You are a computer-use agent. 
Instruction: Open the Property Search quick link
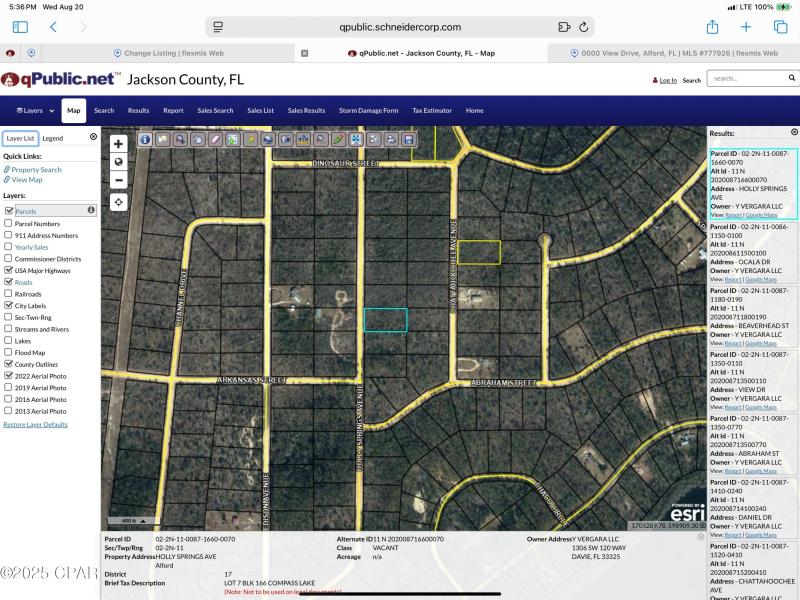click(36, 169)
